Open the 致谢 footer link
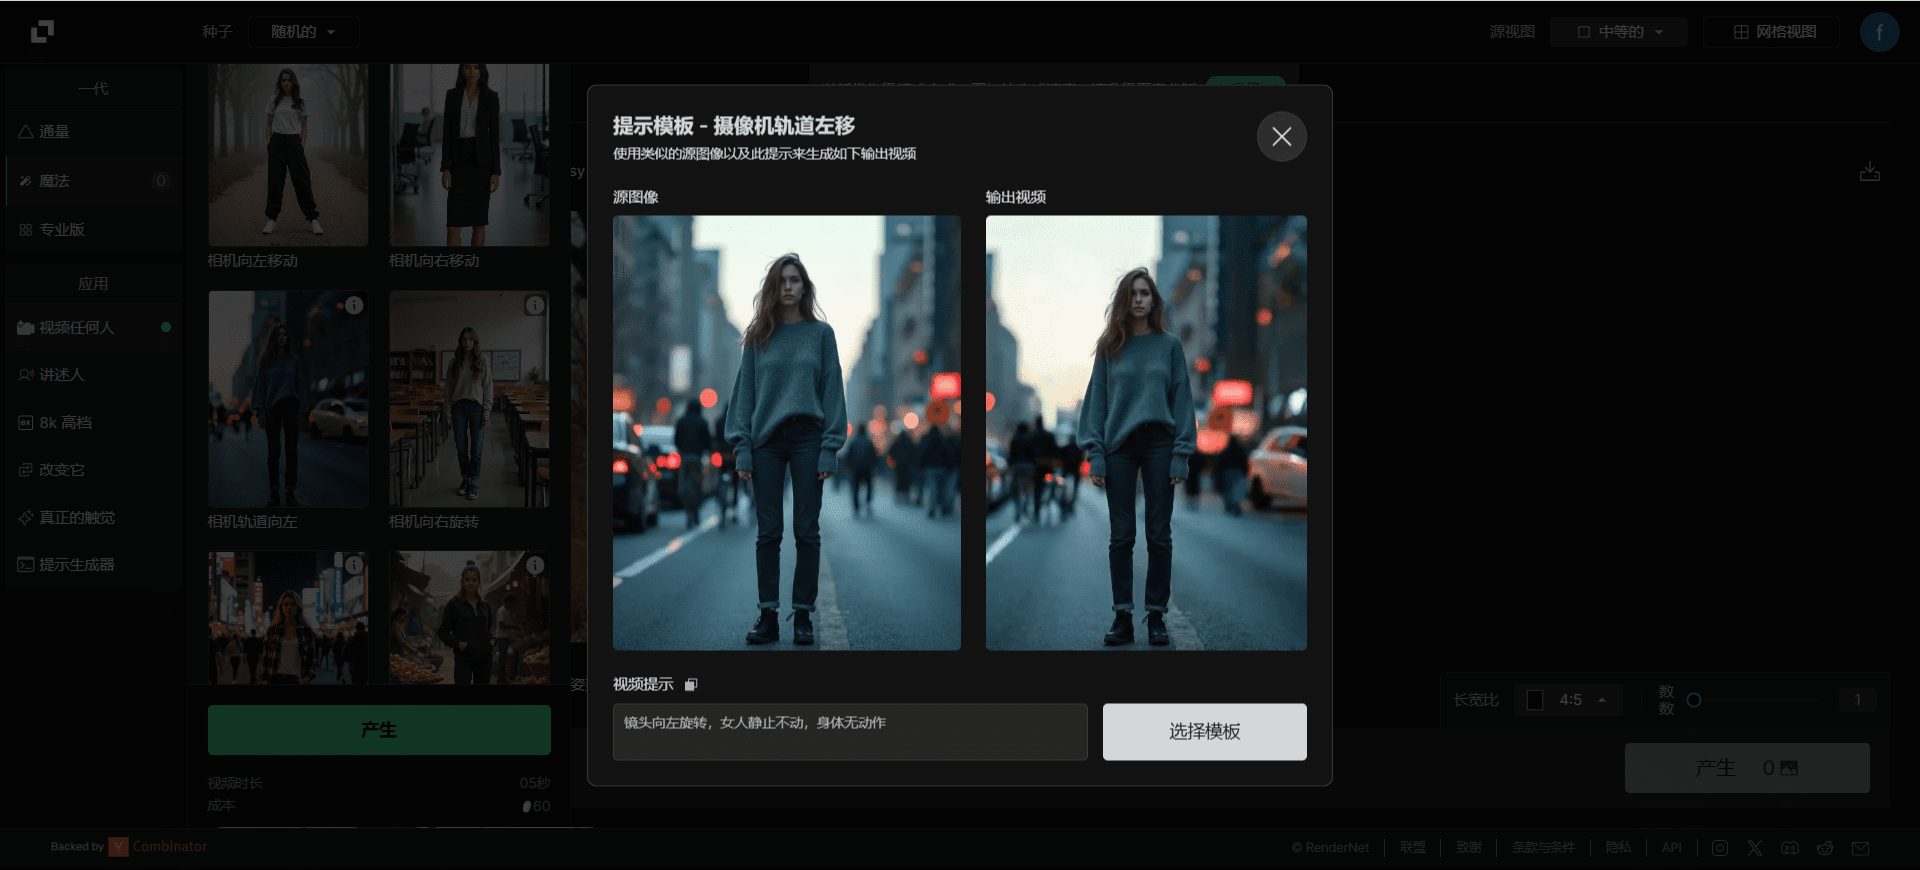The width and height of the screenshot is (1920, 870). click(x=1468, y=848)
